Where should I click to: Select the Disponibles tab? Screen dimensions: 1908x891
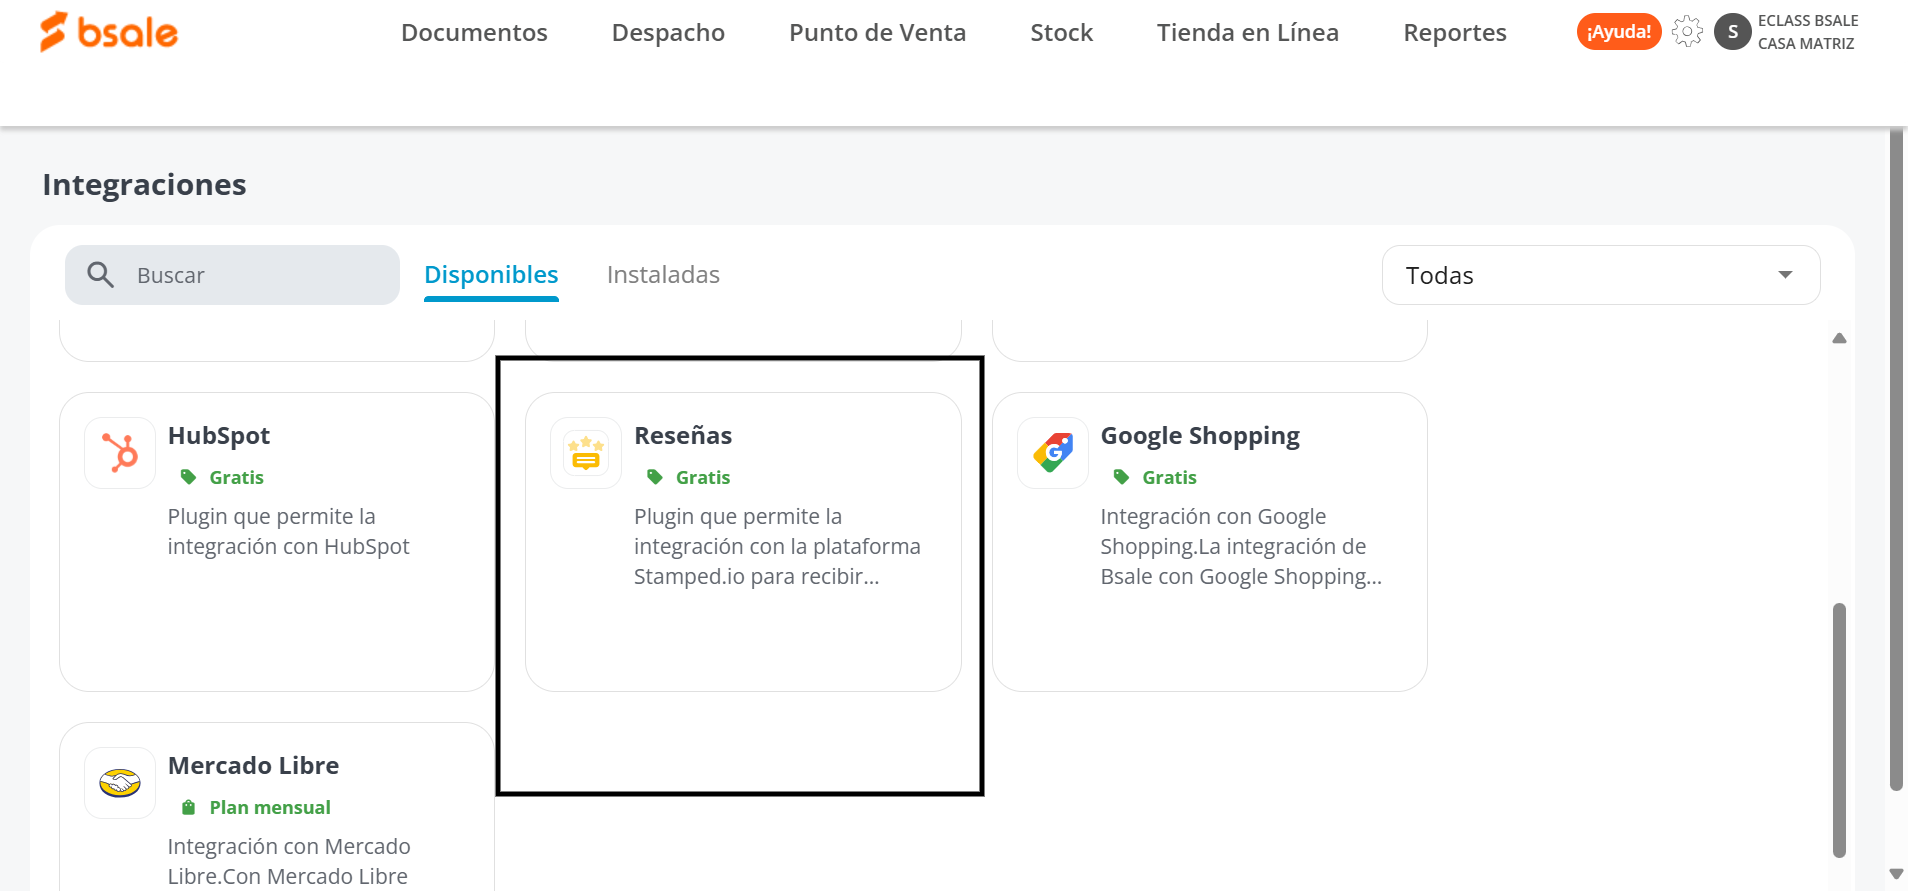[491, 275]
